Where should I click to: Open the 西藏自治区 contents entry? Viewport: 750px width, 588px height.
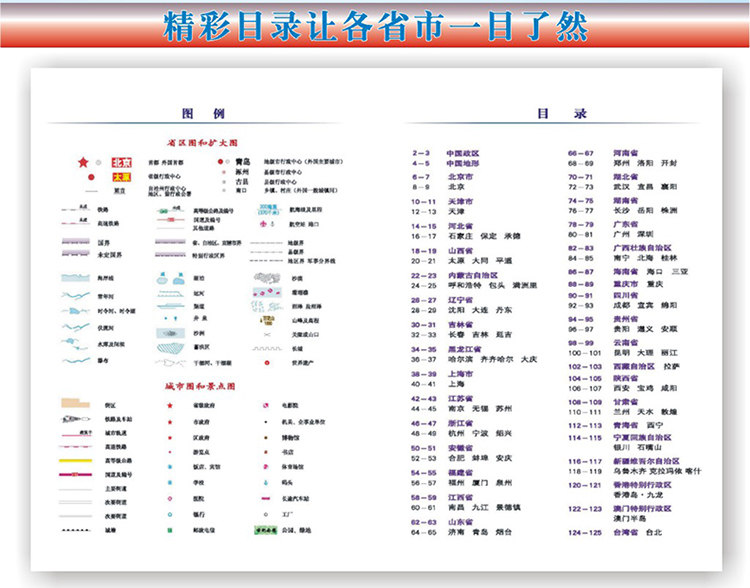point(634,366)
